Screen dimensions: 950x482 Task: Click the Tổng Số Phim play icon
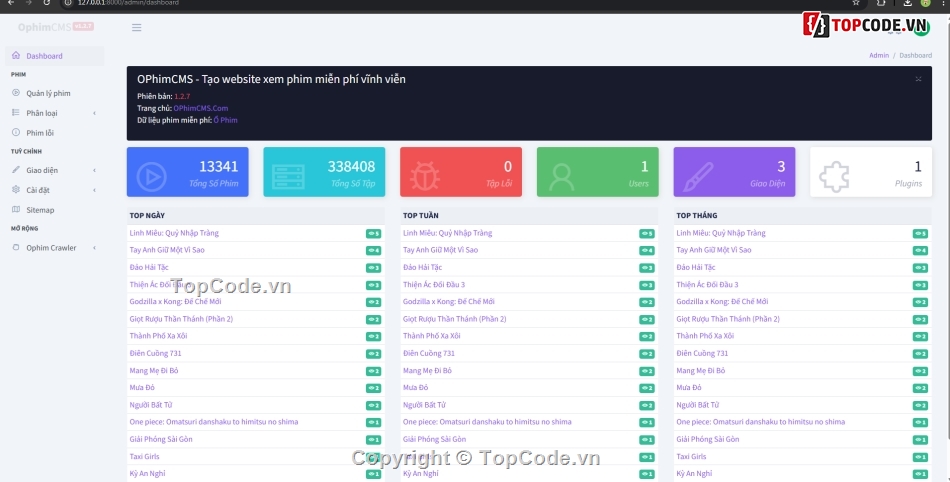(x=151, y=177)
